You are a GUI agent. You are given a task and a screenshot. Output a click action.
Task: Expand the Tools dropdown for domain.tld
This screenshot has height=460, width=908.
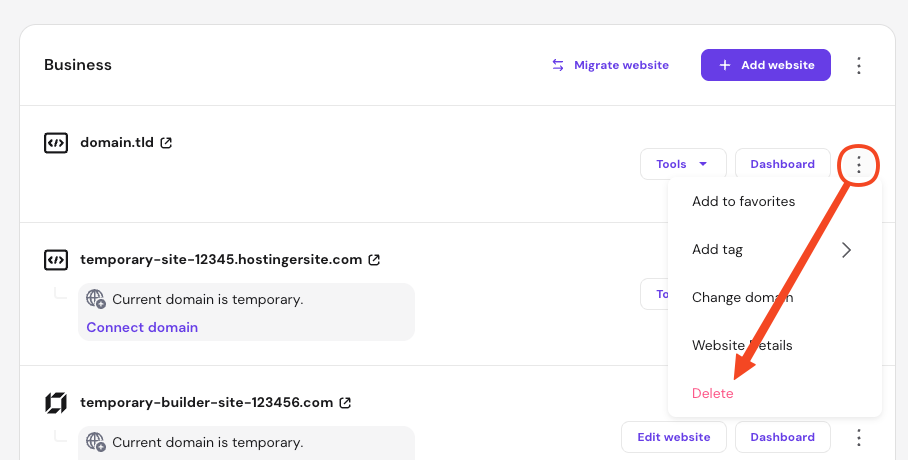[x=683, y=164]
